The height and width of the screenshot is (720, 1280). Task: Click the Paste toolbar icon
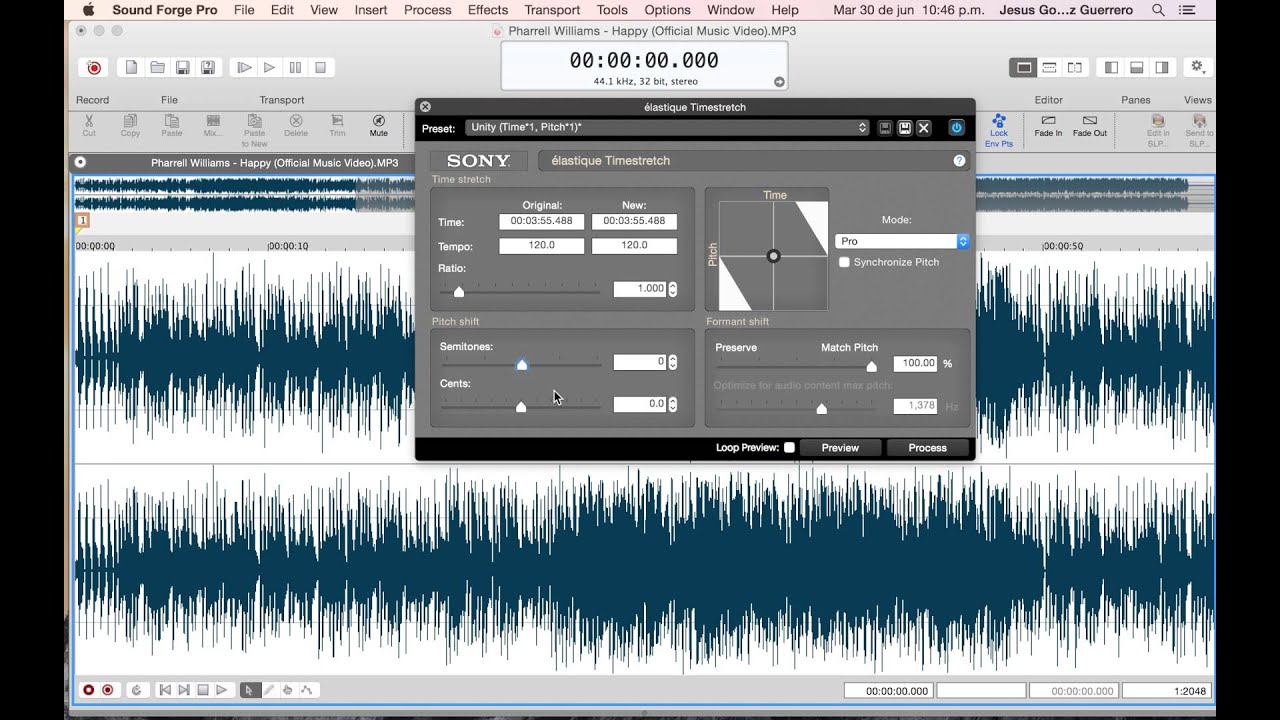(x=172, y=125)
